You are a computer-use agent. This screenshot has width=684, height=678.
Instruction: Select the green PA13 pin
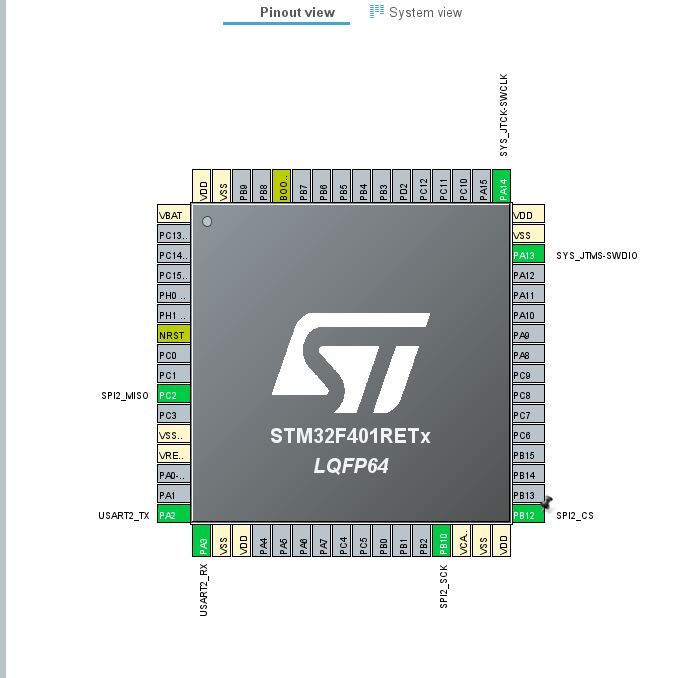coord(528,255)
